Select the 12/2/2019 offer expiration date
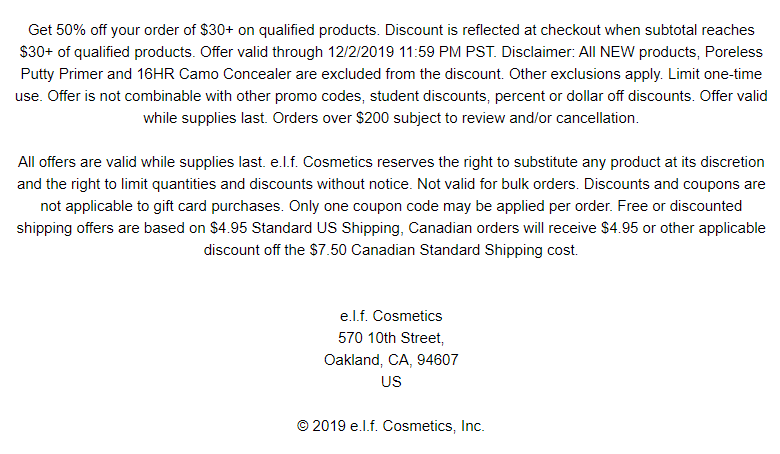This screenshot has width=780, height=454. 361,52
